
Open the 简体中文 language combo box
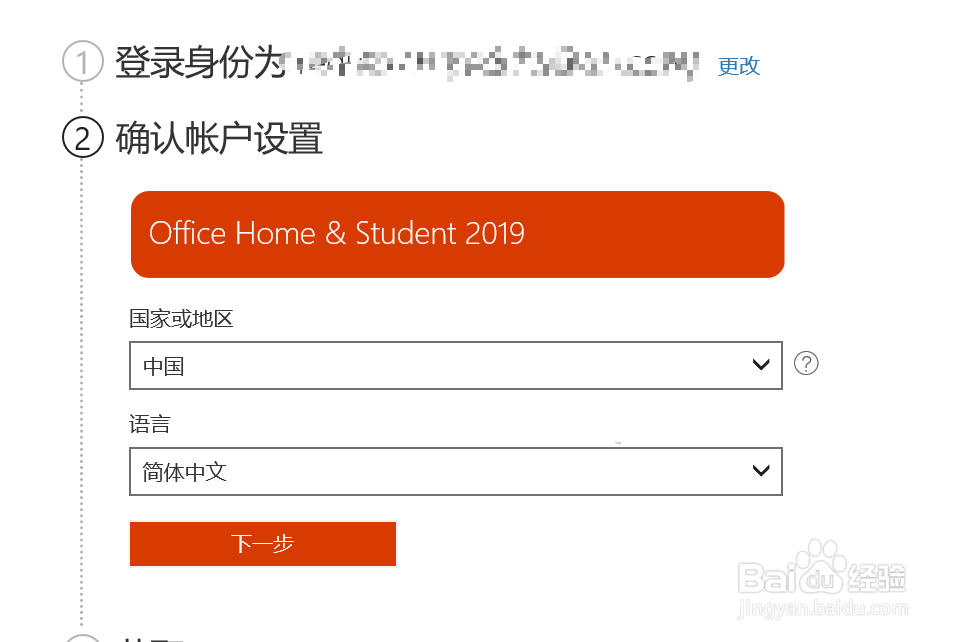[x=455, y=471]
